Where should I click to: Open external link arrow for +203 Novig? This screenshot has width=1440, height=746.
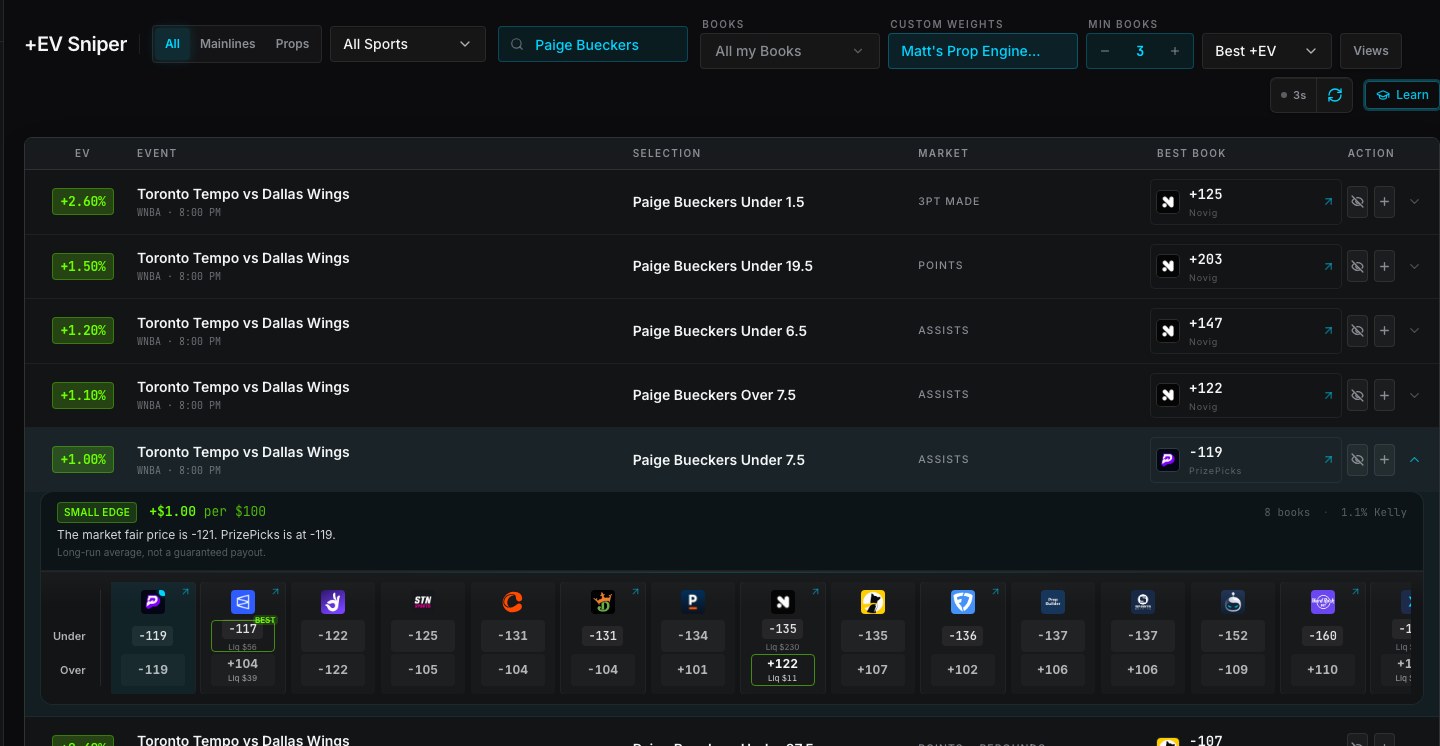point(1328,266)
